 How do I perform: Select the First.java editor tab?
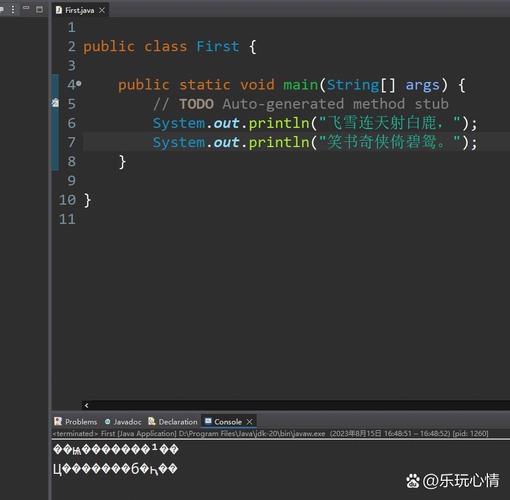coord(80,10)
